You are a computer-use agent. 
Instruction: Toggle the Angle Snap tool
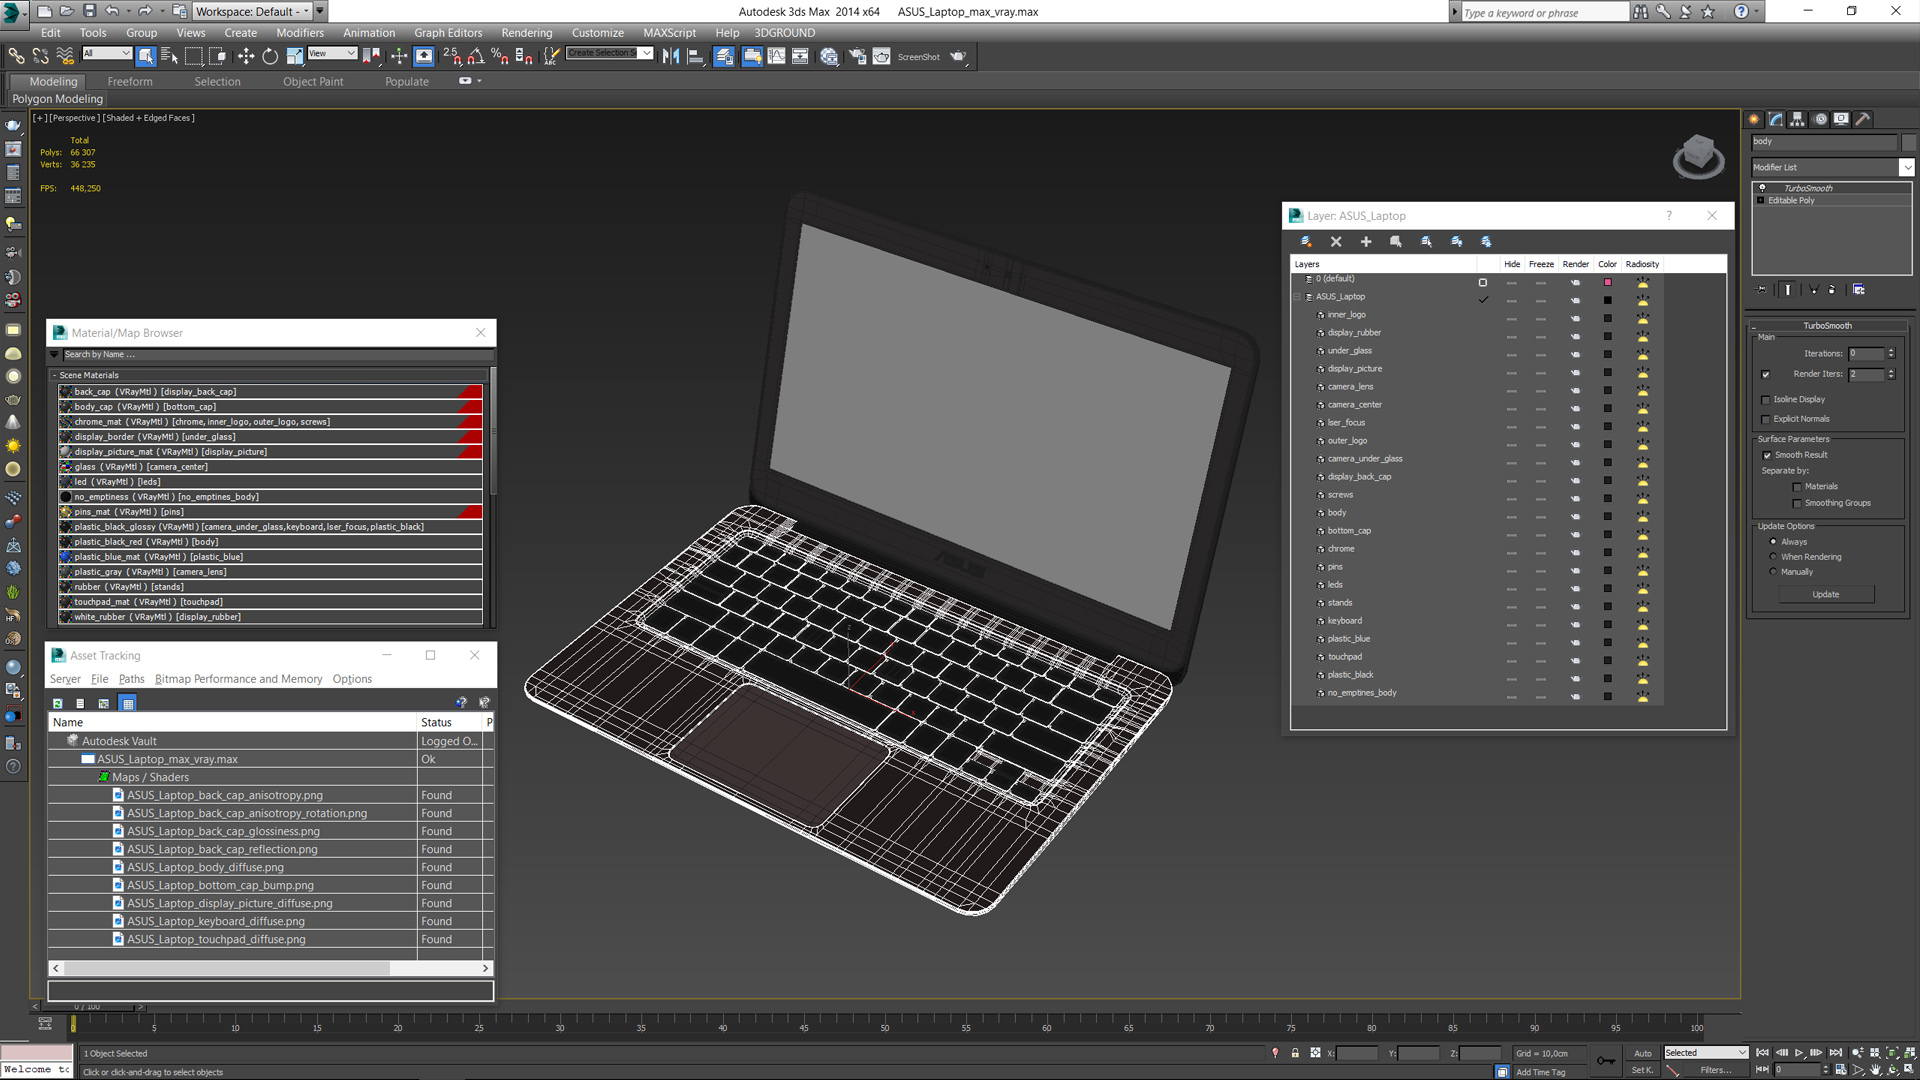(476, 56)
